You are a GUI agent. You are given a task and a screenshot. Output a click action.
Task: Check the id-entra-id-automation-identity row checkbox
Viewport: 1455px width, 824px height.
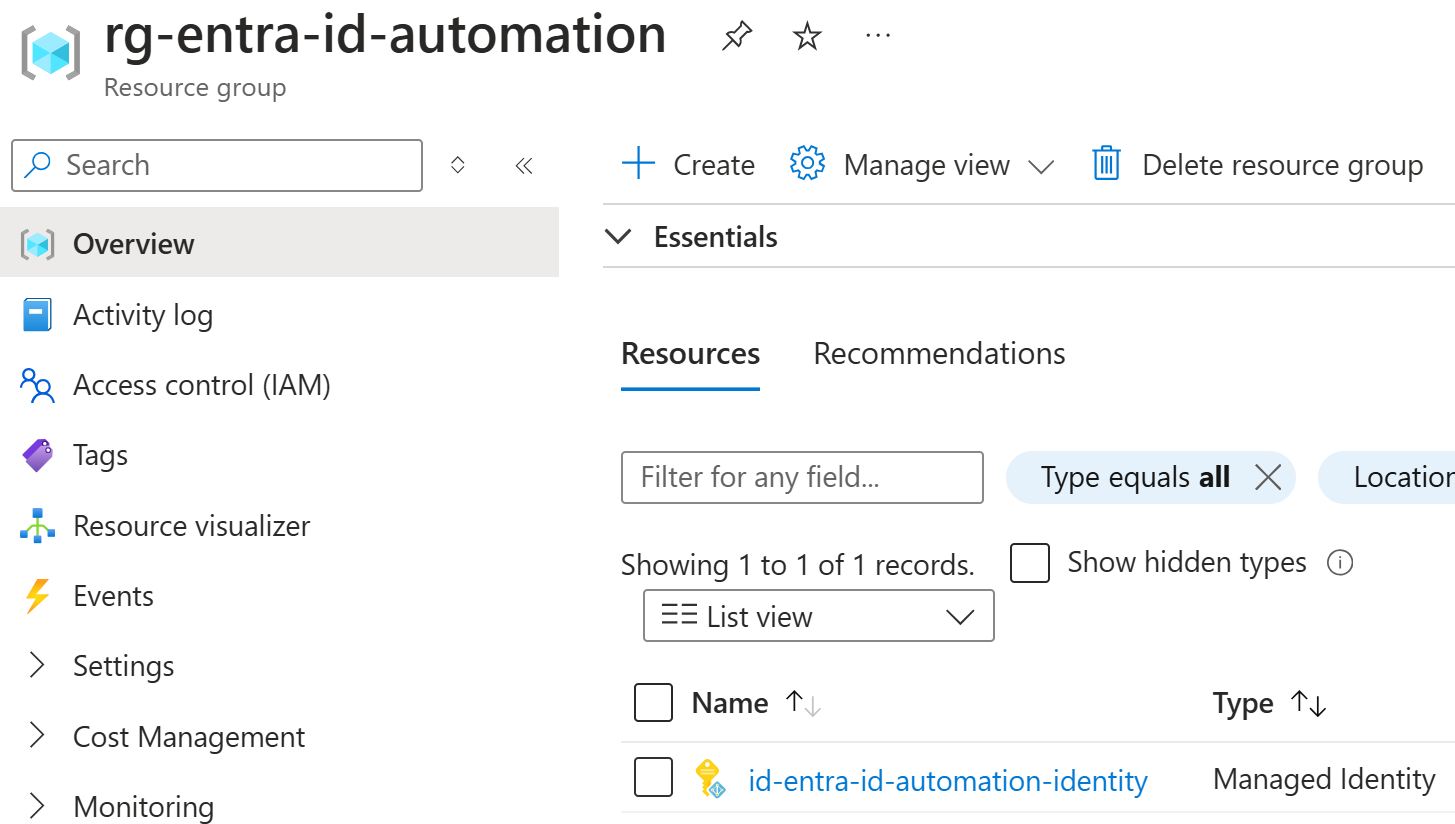click(654, 778)
